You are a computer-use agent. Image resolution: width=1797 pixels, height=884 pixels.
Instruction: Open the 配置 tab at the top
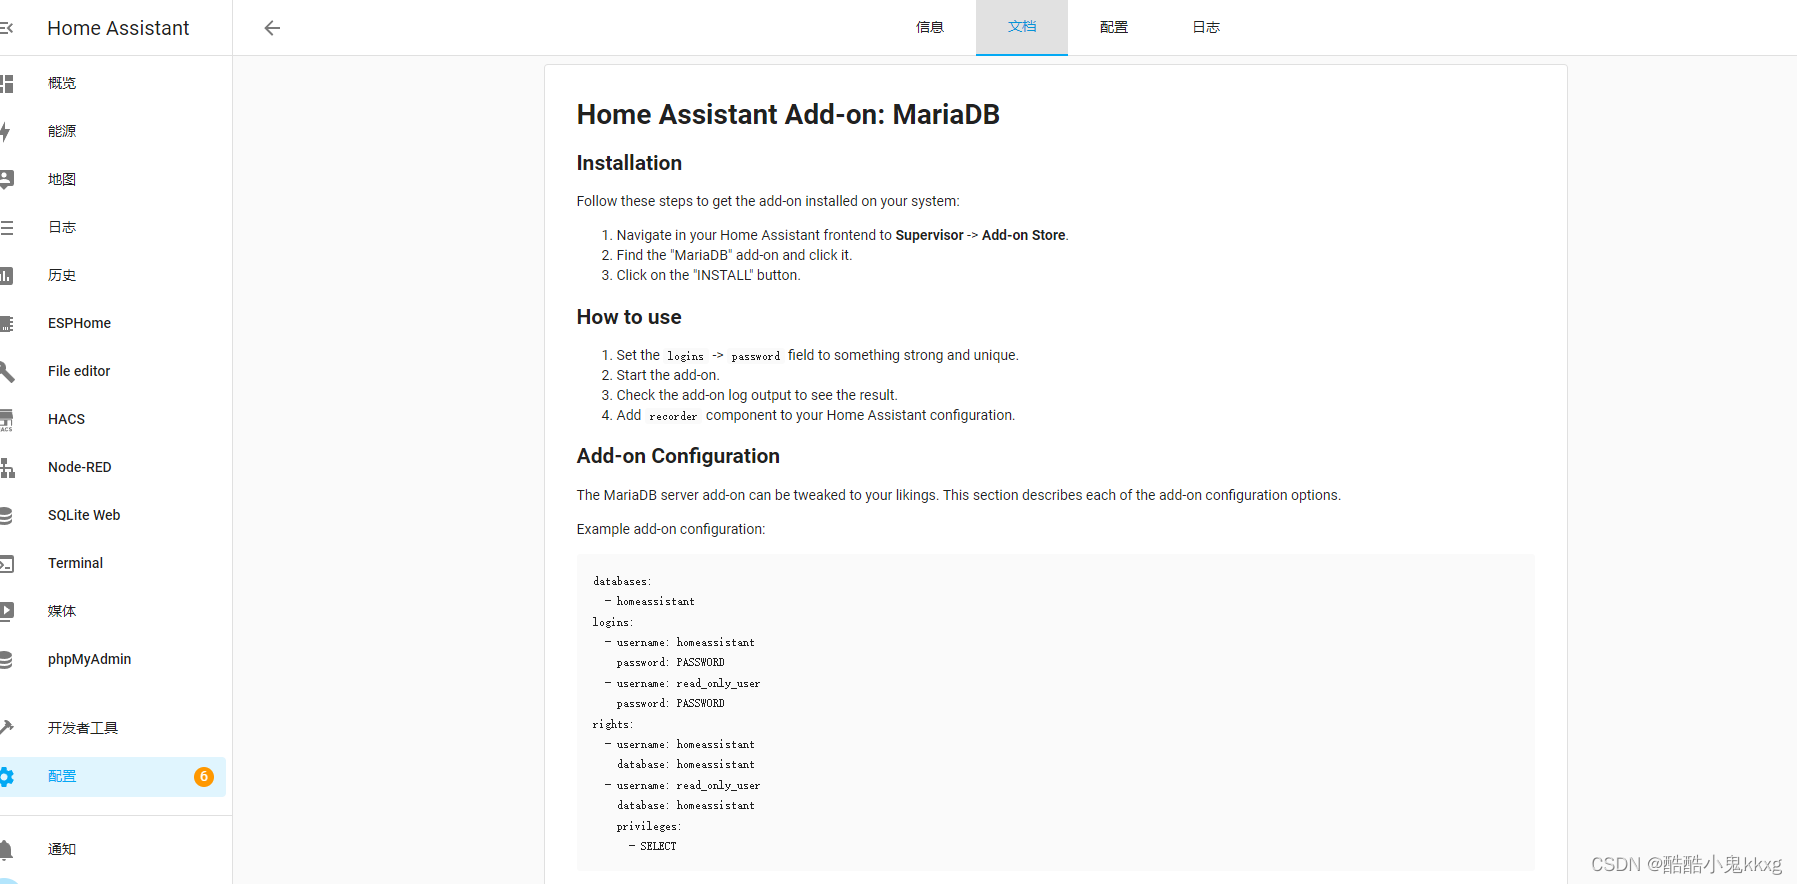[x=1114, y=27]
